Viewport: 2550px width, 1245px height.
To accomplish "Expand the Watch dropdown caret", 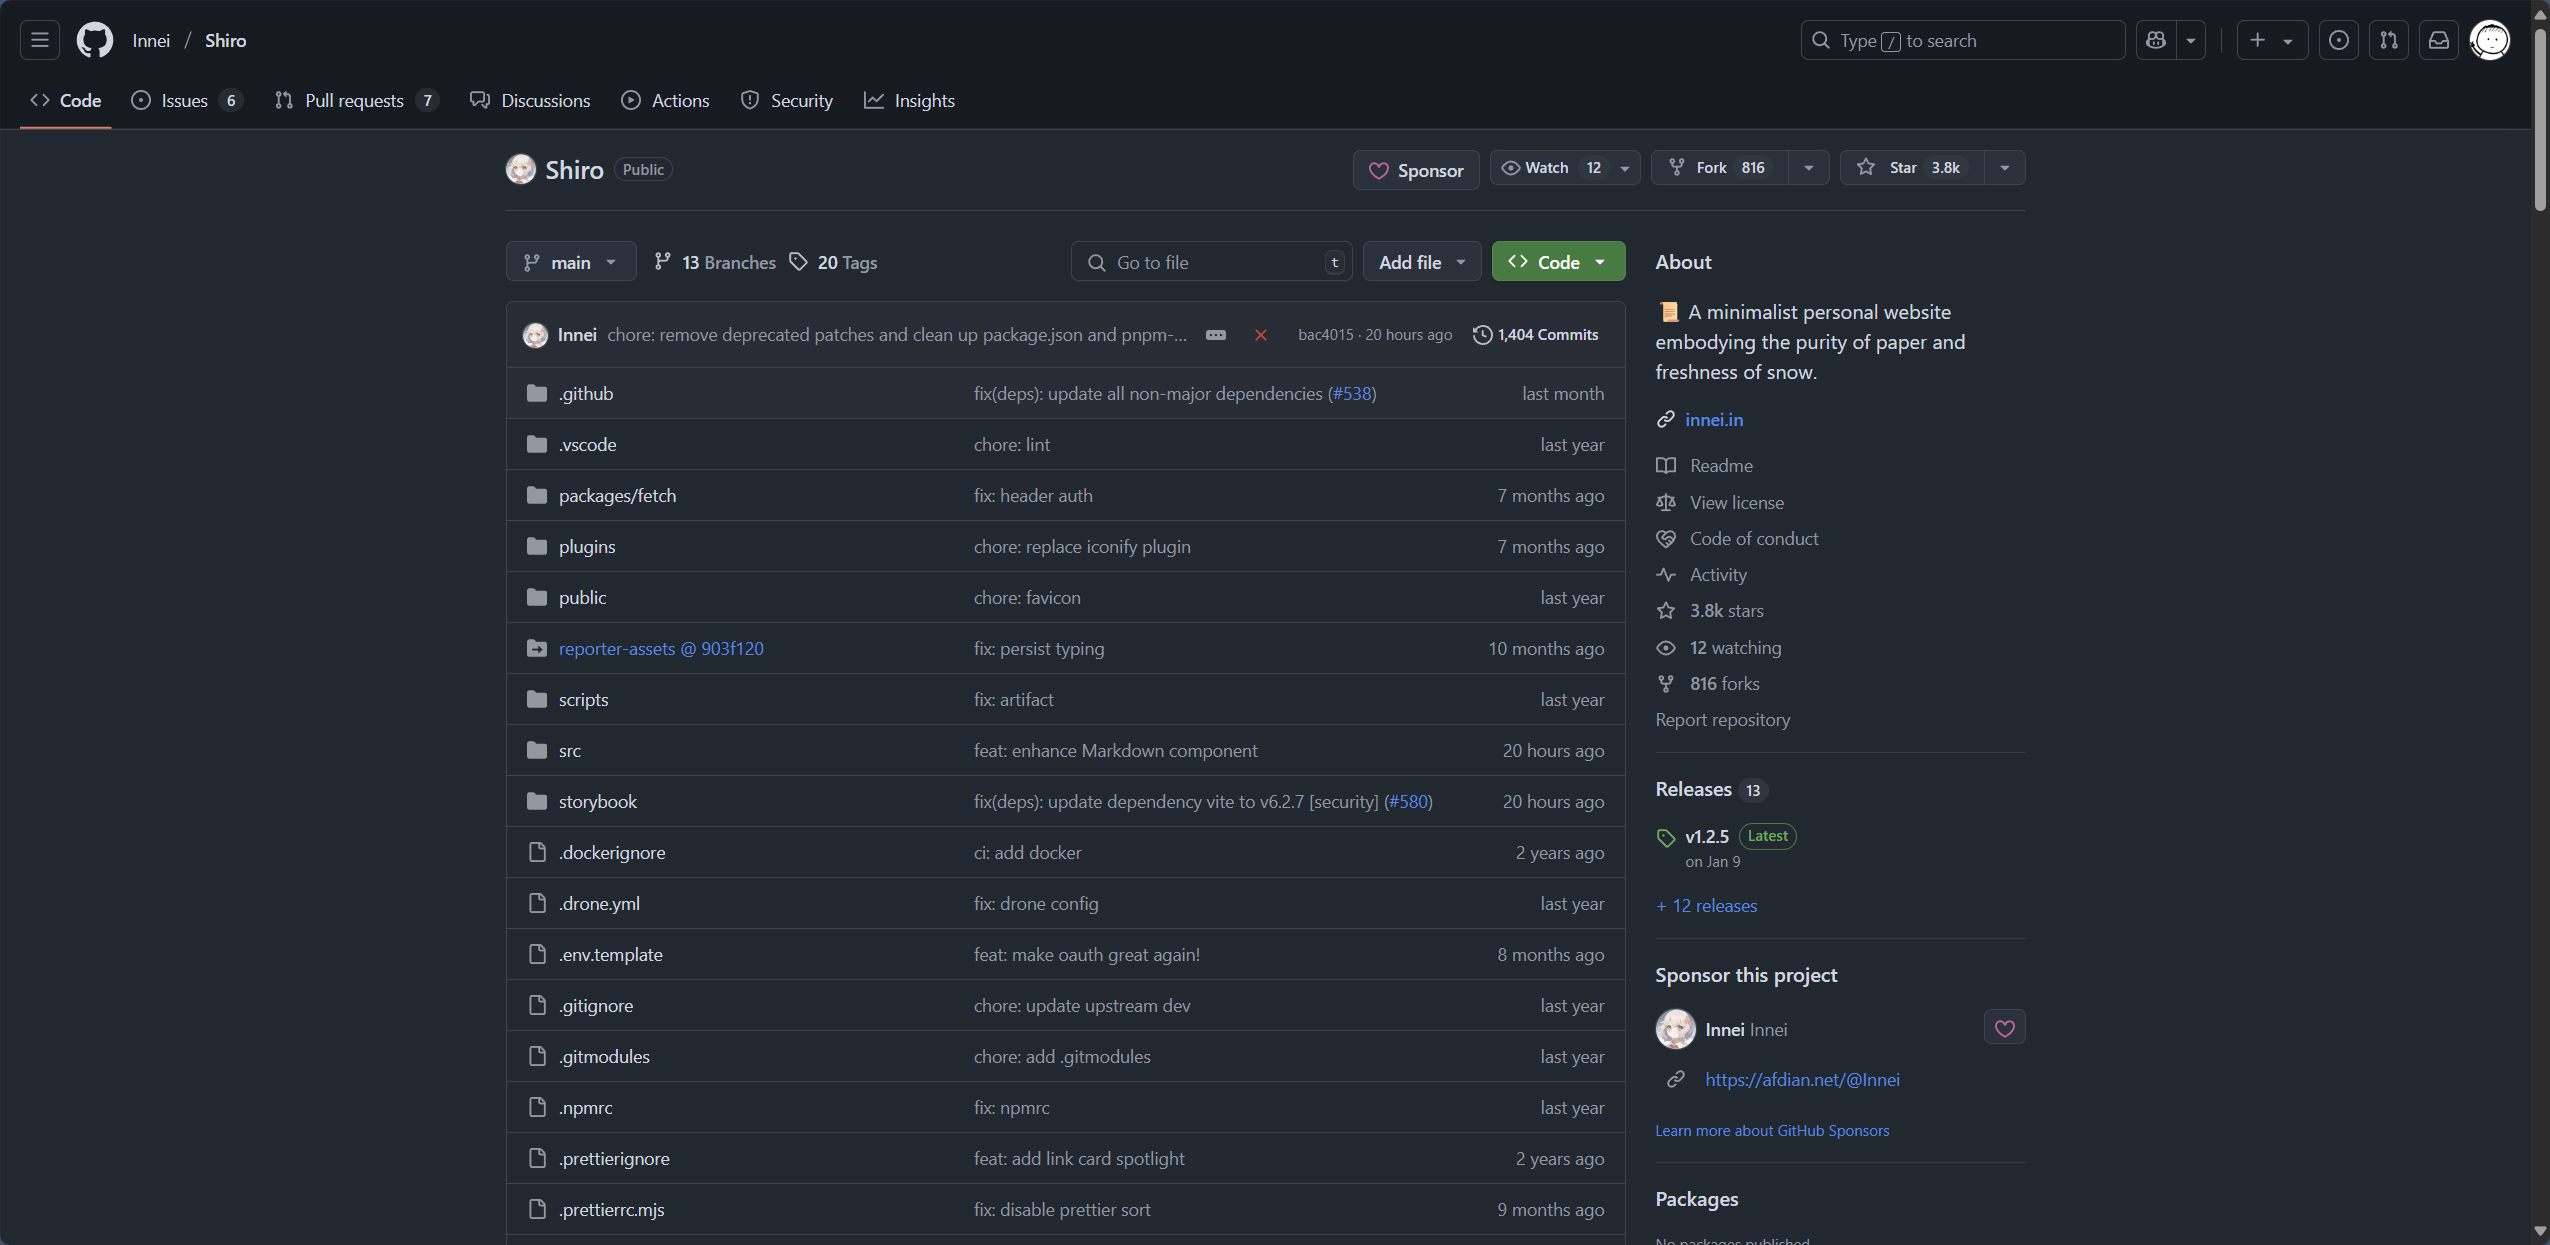I will click(x=1625, y=168).
